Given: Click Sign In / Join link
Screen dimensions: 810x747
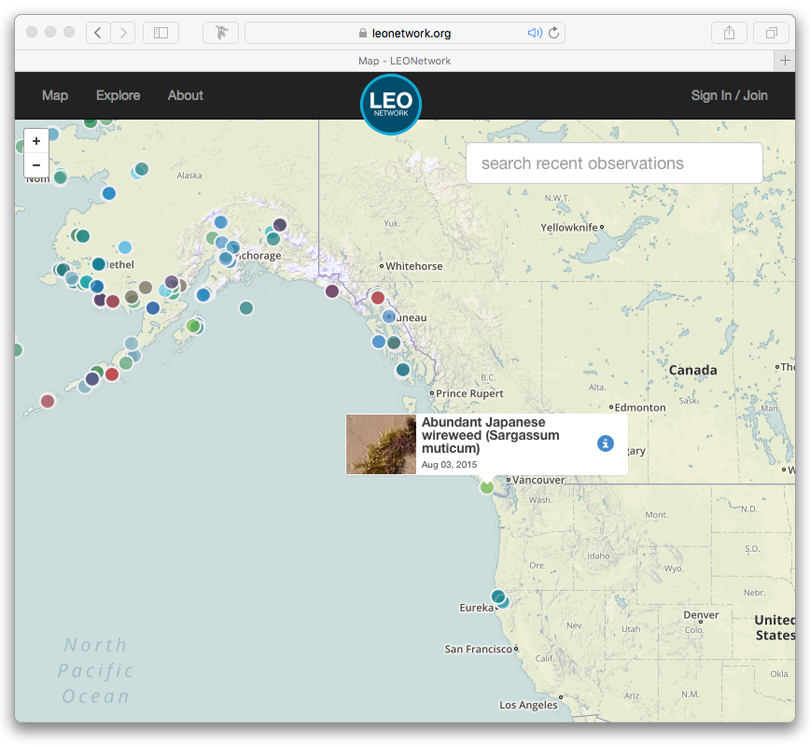Looking at the screenshot, I should click(729, 96).
